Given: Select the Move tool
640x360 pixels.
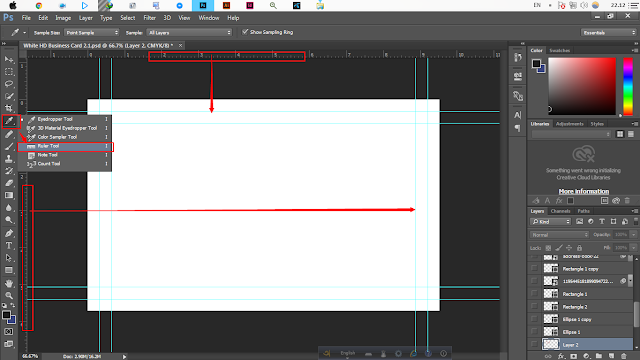Looking at the screenshot, I should (x=9, y=60).
